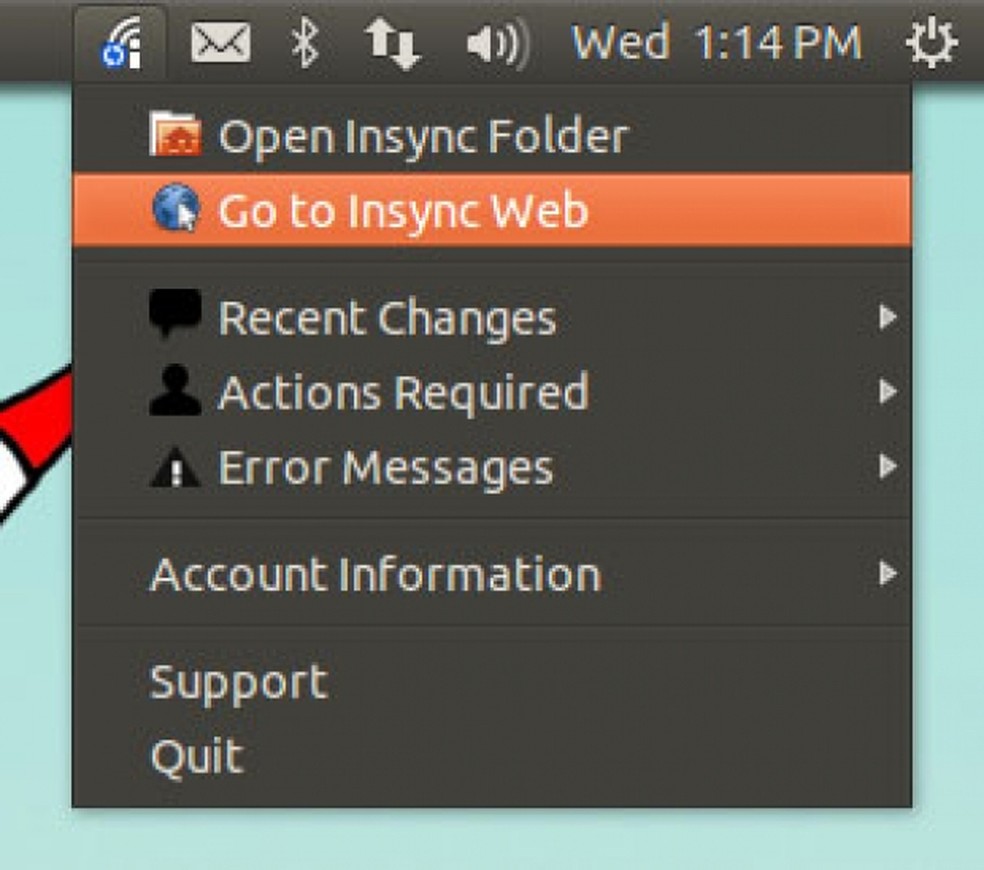Click Support in the Insync menu
This screenshot has width=984, height=870.
coord(238,682)
